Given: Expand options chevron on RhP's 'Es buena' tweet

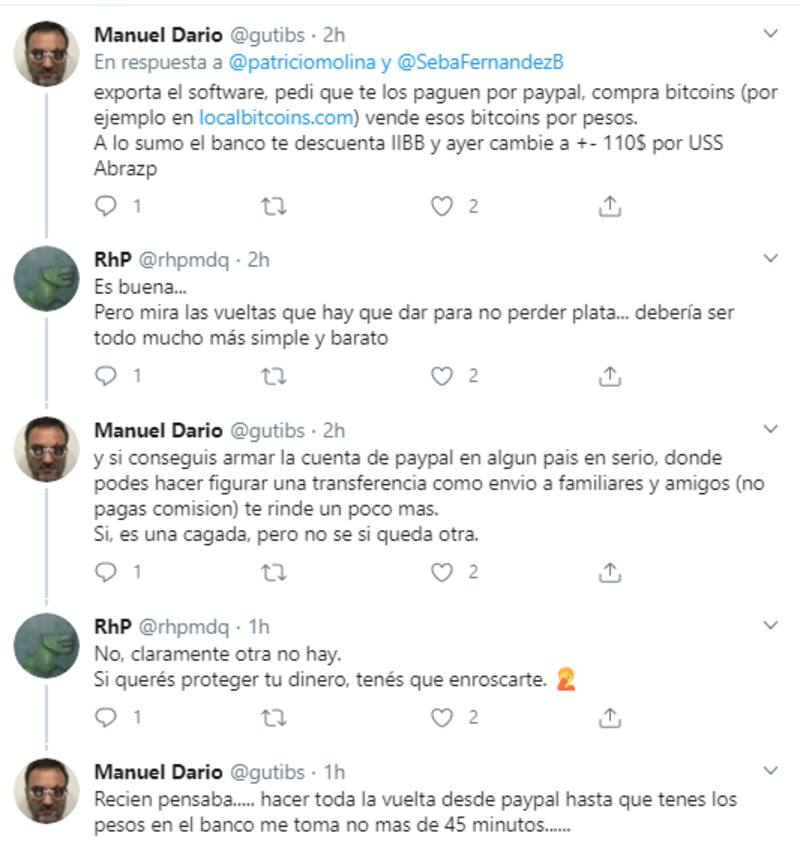Looking at the screenshot, I should coord(770,259).
